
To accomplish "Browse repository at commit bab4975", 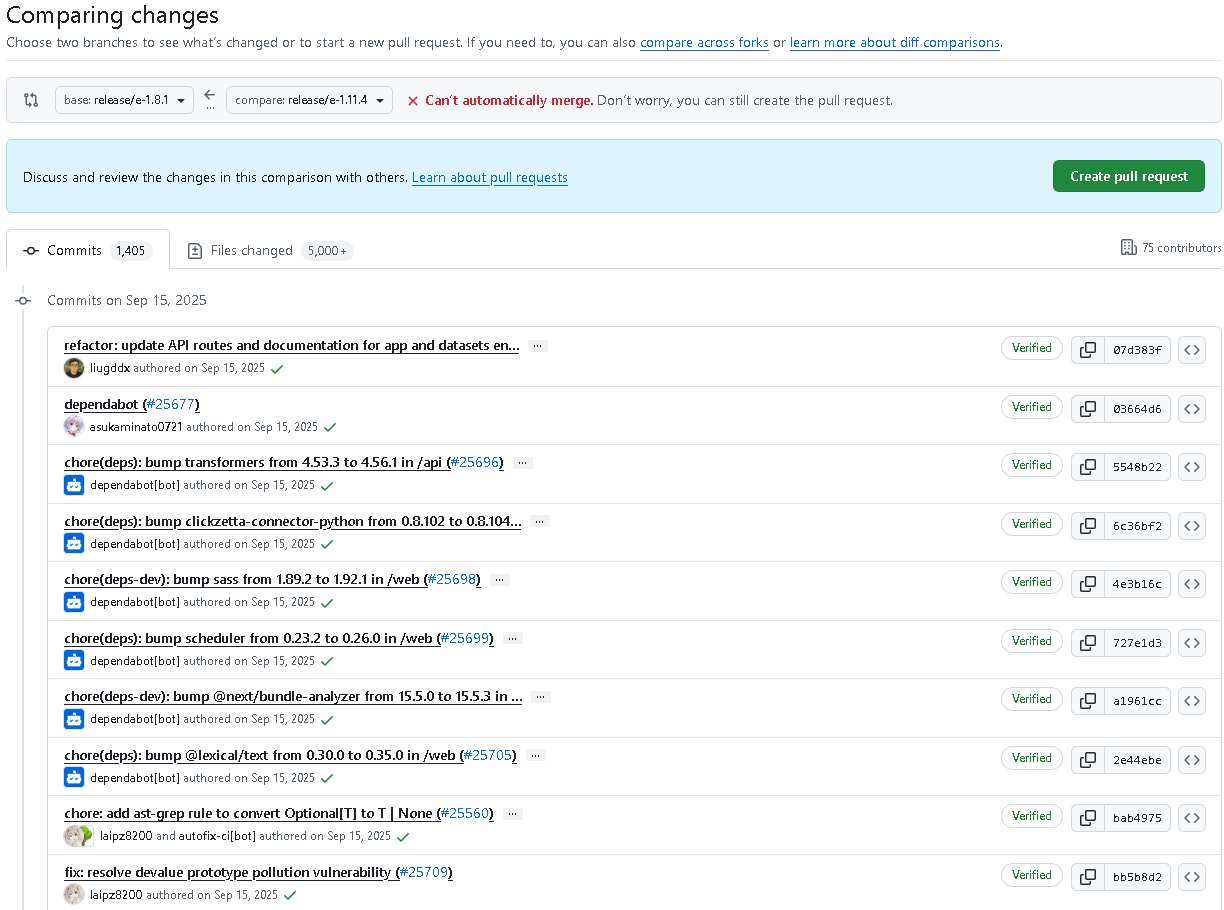I will (x=1192, y=818).
